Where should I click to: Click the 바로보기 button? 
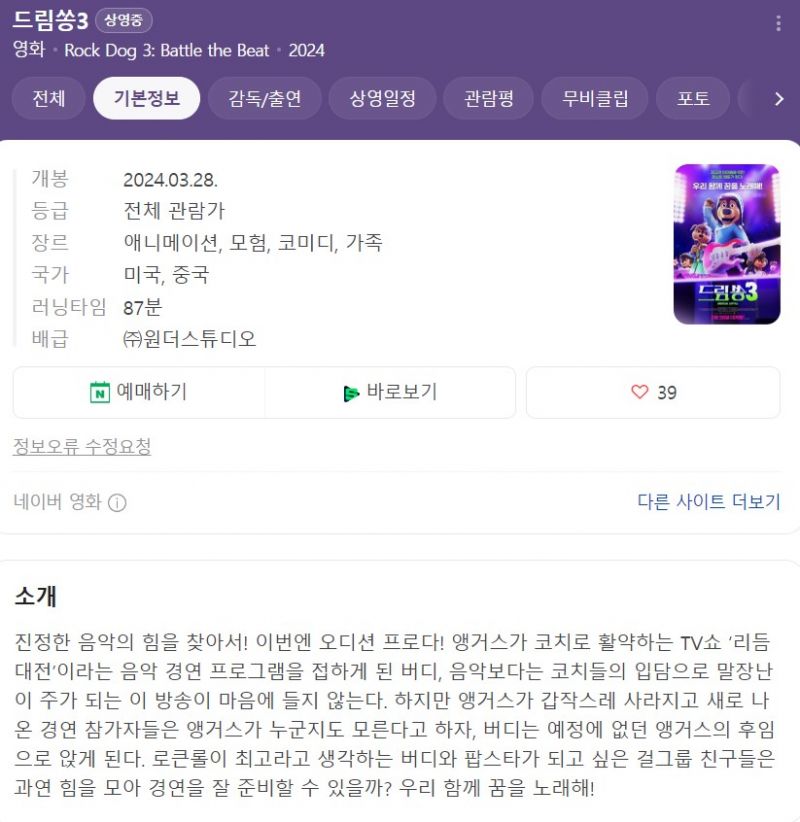tap(390, 392)
